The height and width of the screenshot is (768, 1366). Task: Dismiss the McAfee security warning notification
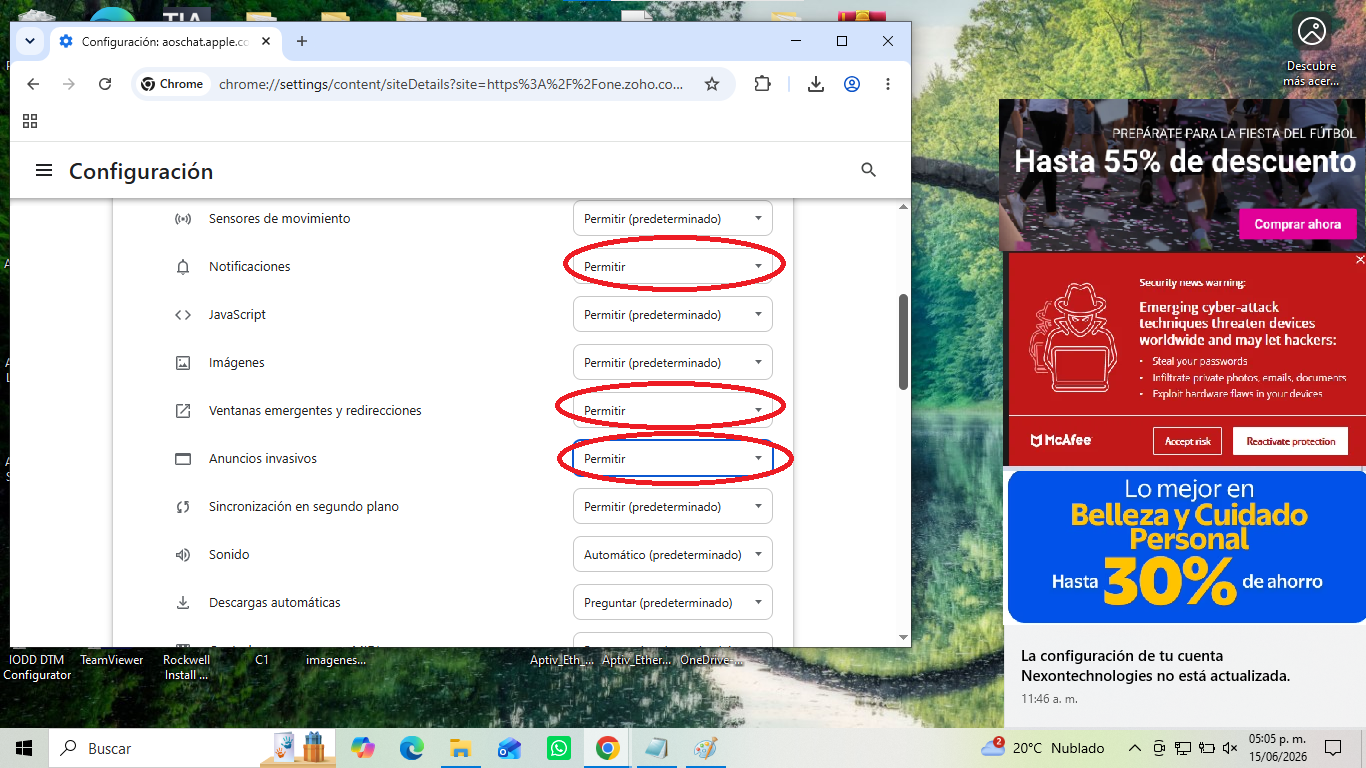(x=1359, y=260)
